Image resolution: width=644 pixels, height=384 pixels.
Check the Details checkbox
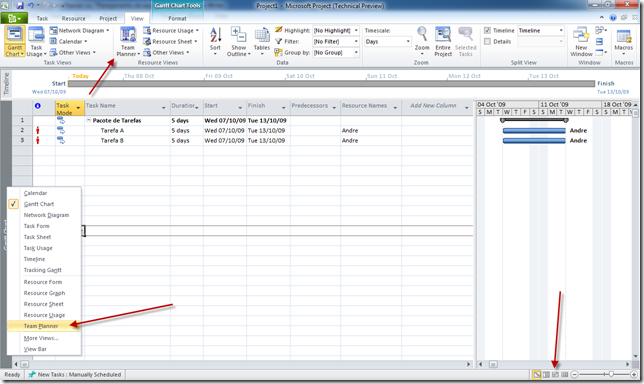click(488, 41)
